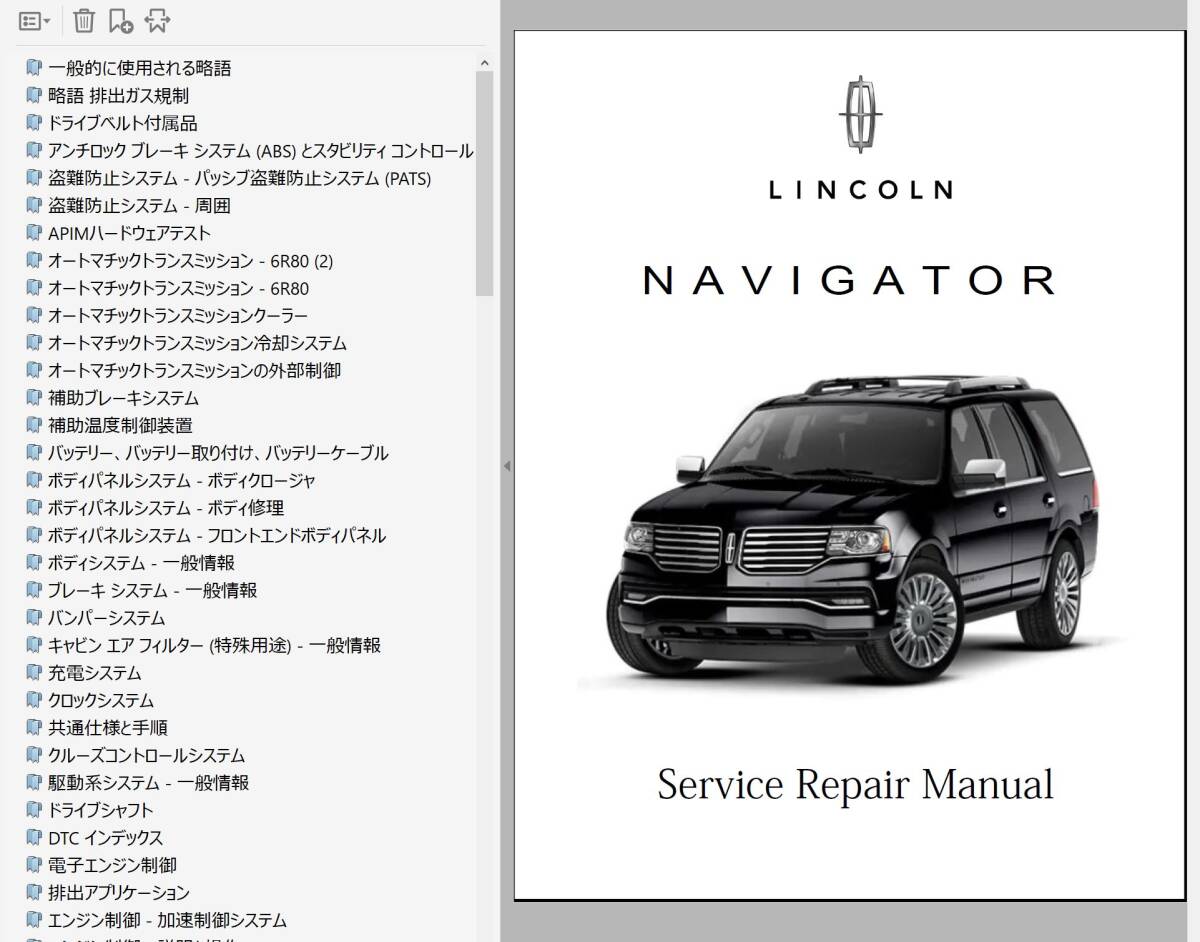Select オートマチックトランスミッションの外部制御 bookmark

[x=195, y=371]
